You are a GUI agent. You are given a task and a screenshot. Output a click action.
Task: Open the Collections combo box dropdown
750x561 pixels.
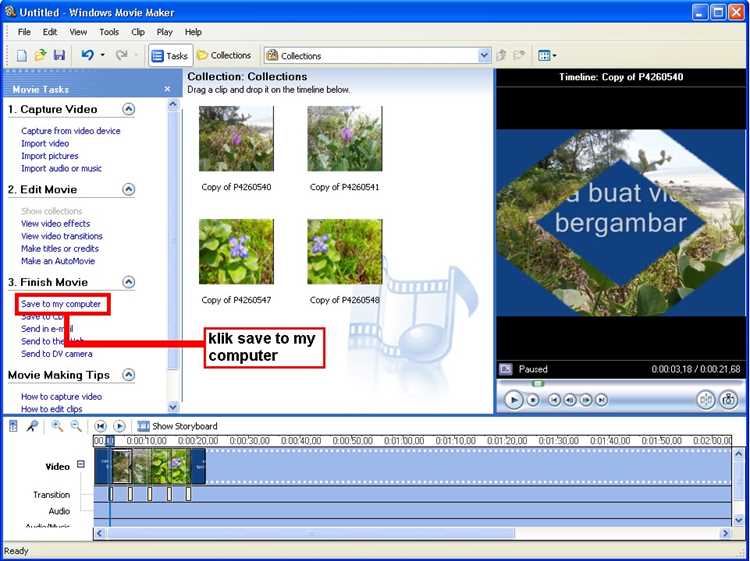[484, 56]
